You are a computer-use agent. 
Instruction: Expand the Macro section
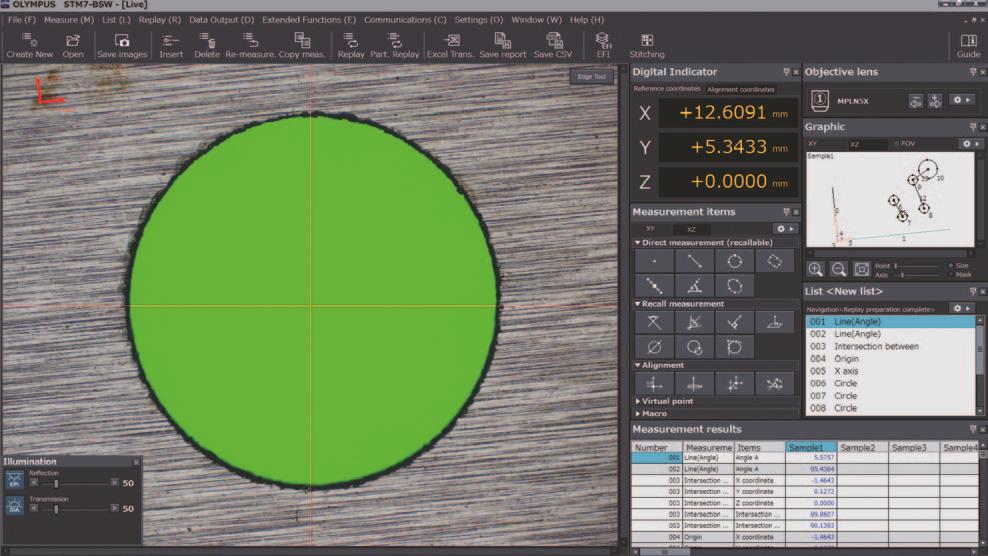638,413
